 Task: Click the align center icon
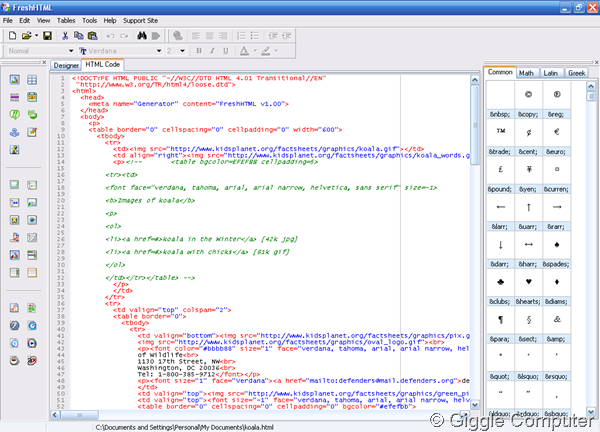tap(209, 36)
